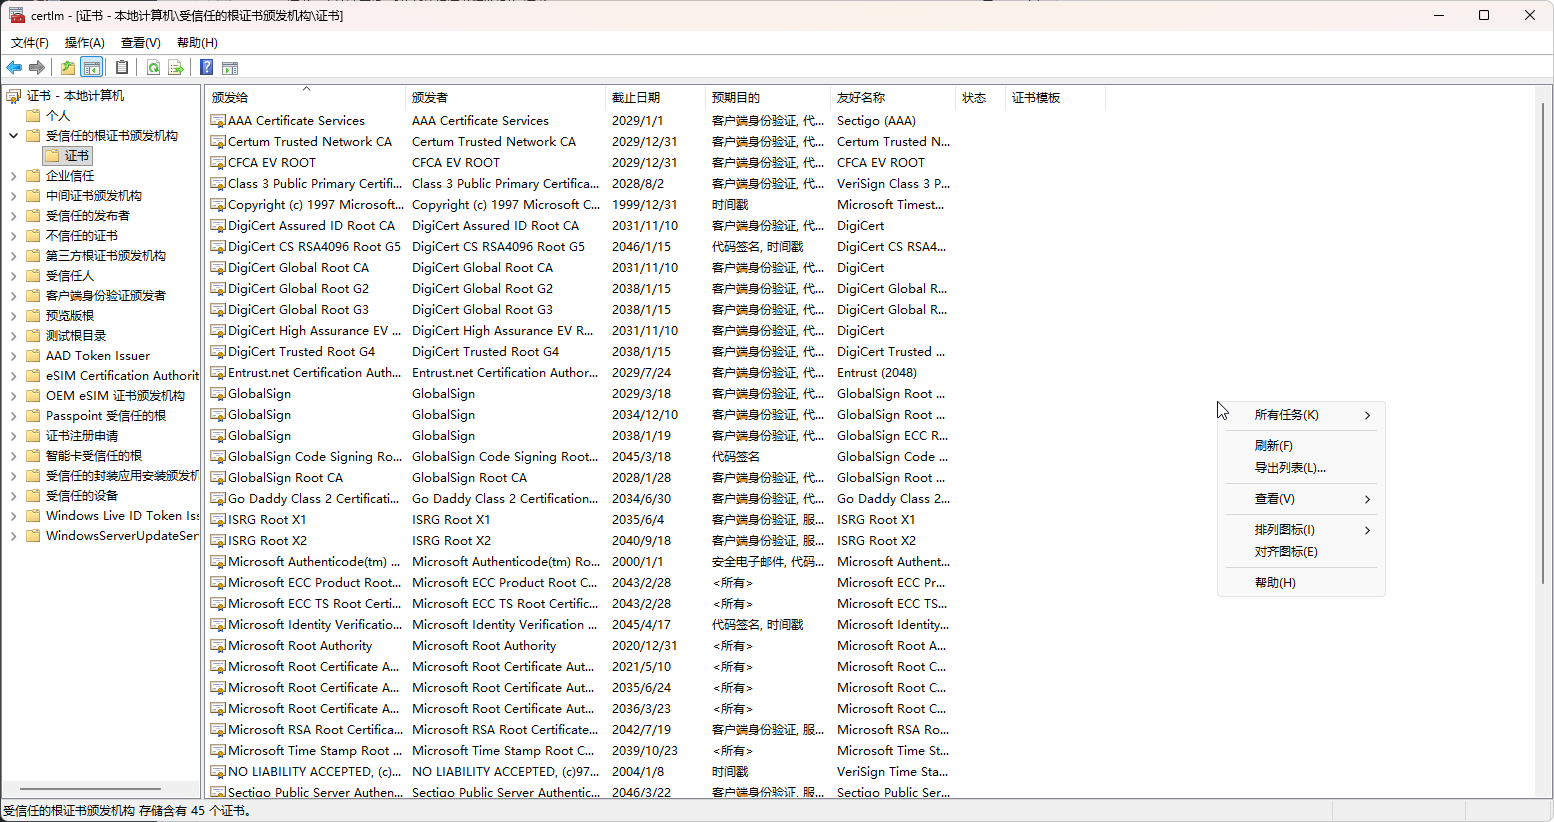Click the certlm app icon in the title bar
This screenshot has height=822, width=1554.
[x=17, y=15]
